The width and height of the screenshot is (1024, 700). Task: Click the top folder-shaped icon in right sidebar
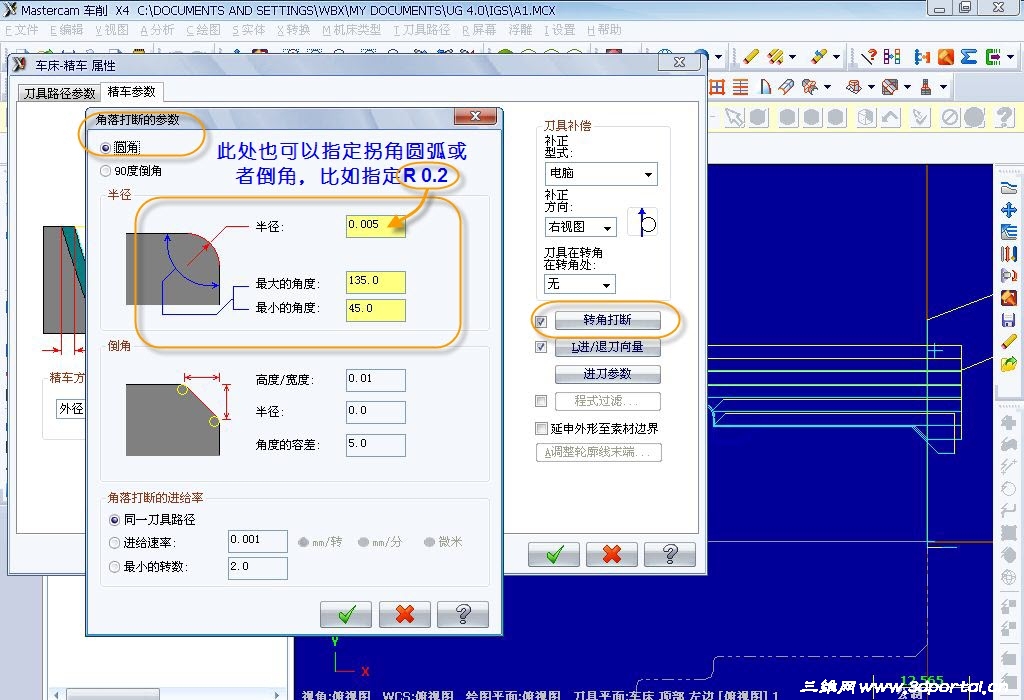tap(1008, 188)
